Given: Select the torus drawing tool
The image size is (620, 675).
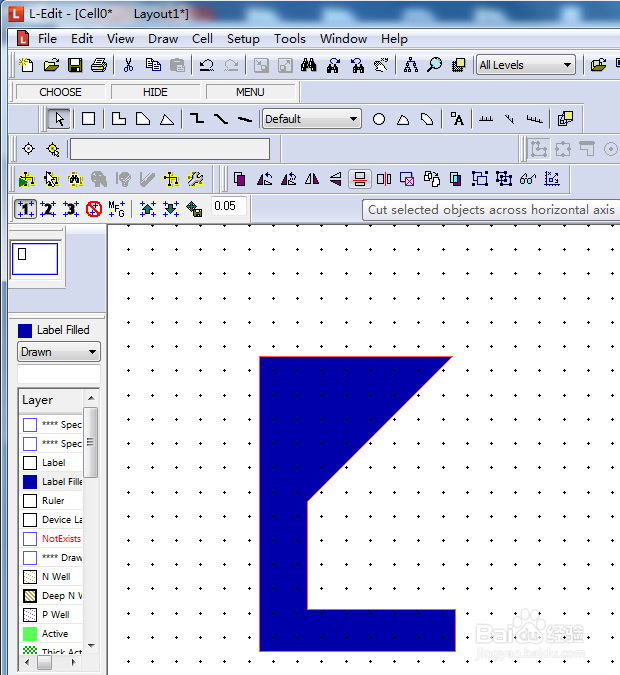Looking at the screenshot, I should (427, 119).
